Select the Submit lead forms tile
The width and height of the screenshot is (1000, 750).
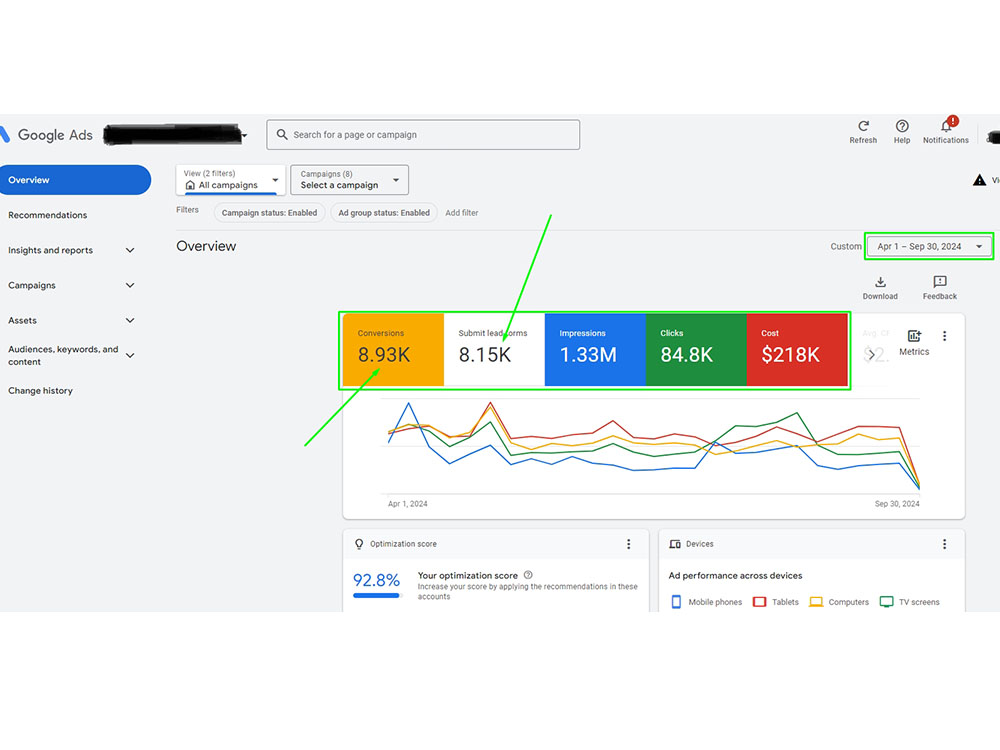click(x=494, y=349)
